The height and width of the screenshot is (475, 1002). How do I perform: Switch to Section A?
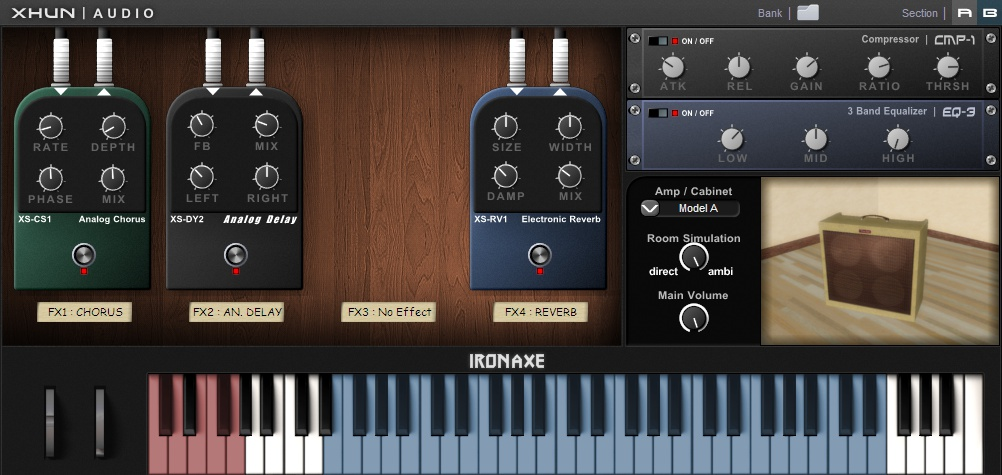point(964,13)
